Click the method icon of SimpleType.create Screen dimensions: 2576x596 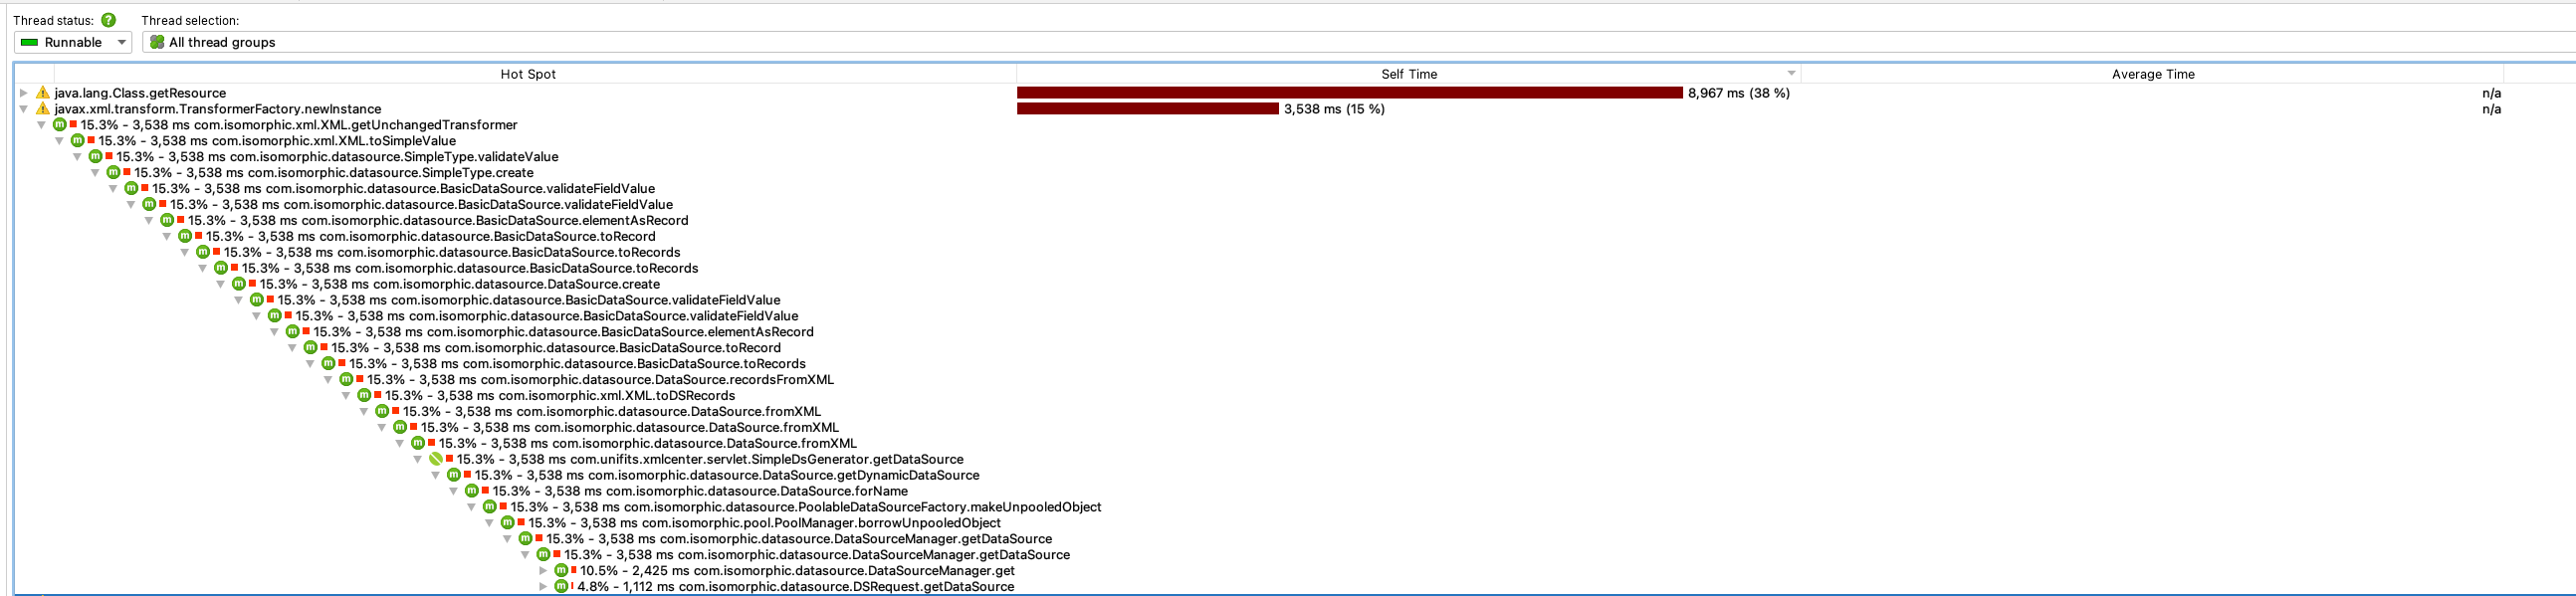113,173
